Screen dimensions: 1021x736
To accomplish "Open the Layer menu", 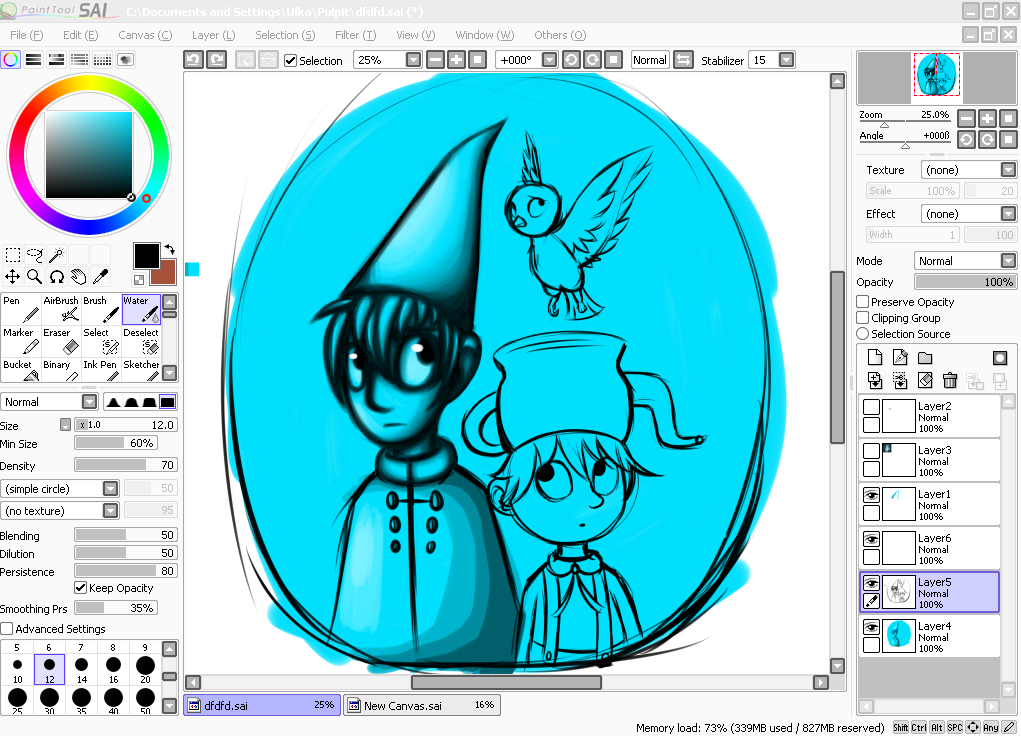I will pyautogui.click(x=214, y=35).
